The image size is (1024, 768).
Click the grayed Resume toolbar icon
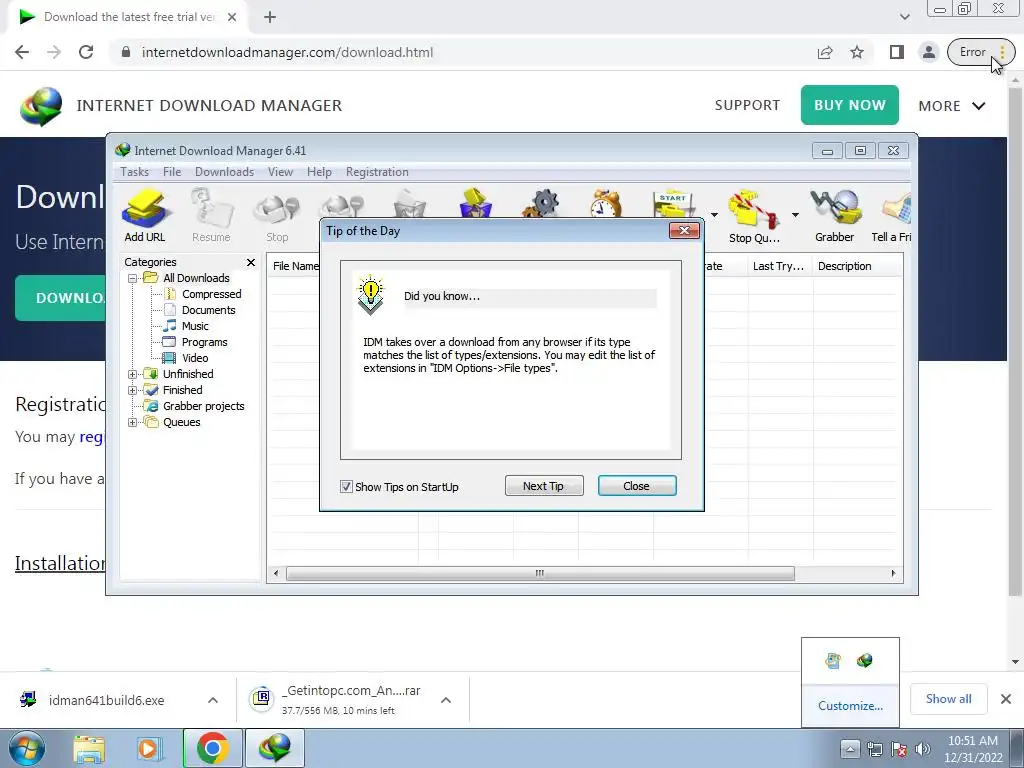click(211, 215)
